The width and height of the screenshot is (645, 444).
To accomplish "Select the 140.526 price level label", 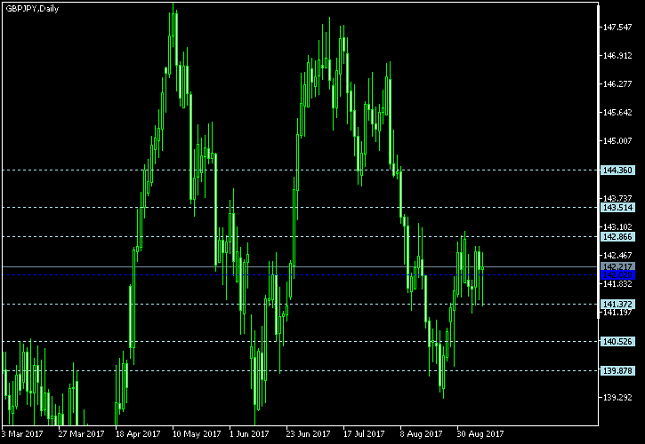I will pos(618,342).
